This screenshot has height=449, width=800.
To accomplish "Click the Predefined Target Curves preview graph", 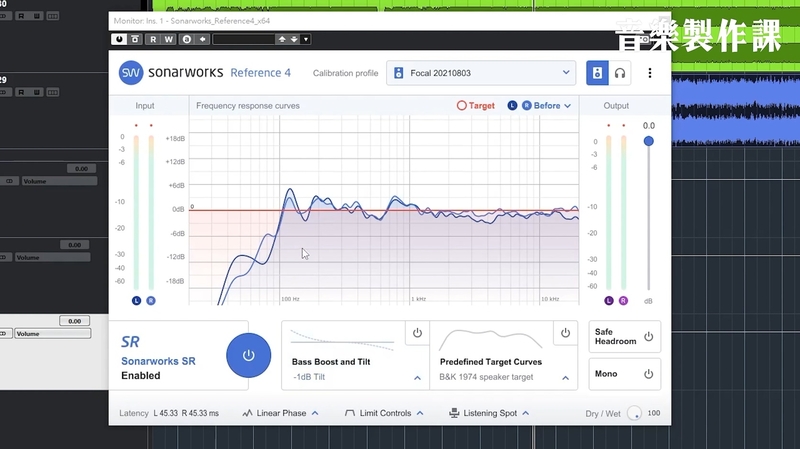I will coord(490,340).
